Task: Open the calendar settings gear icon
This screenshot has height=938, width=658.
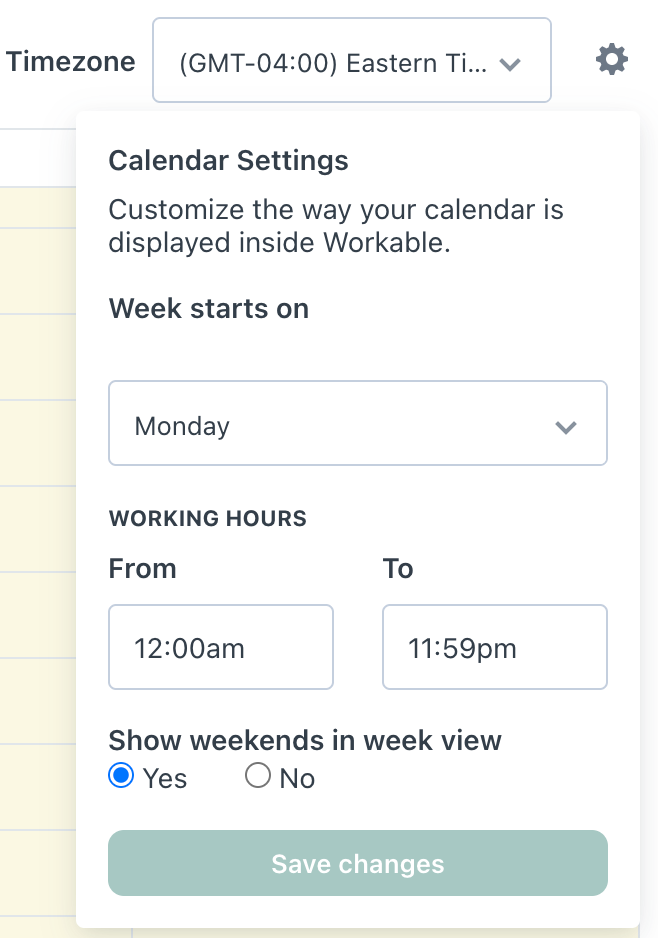Action: tap(611, 59)
